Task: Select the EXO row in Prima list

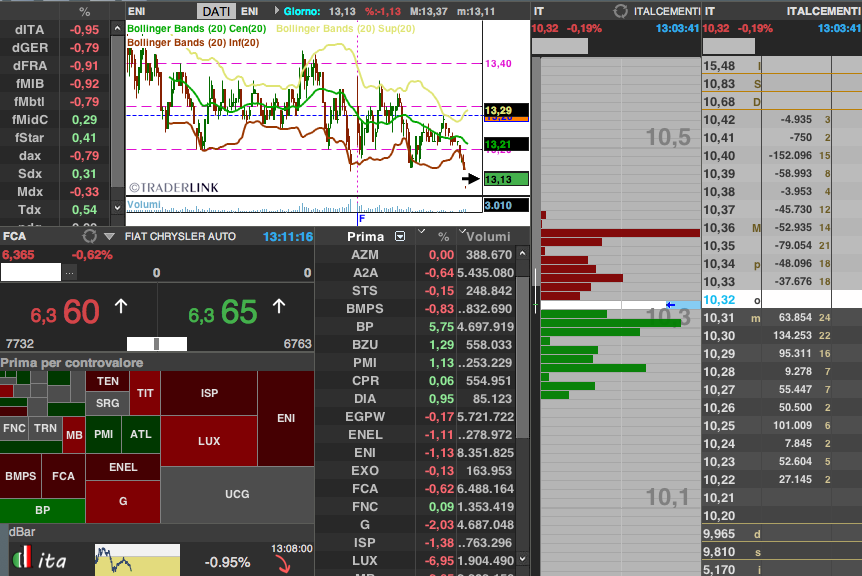Action: coord(416,470)
